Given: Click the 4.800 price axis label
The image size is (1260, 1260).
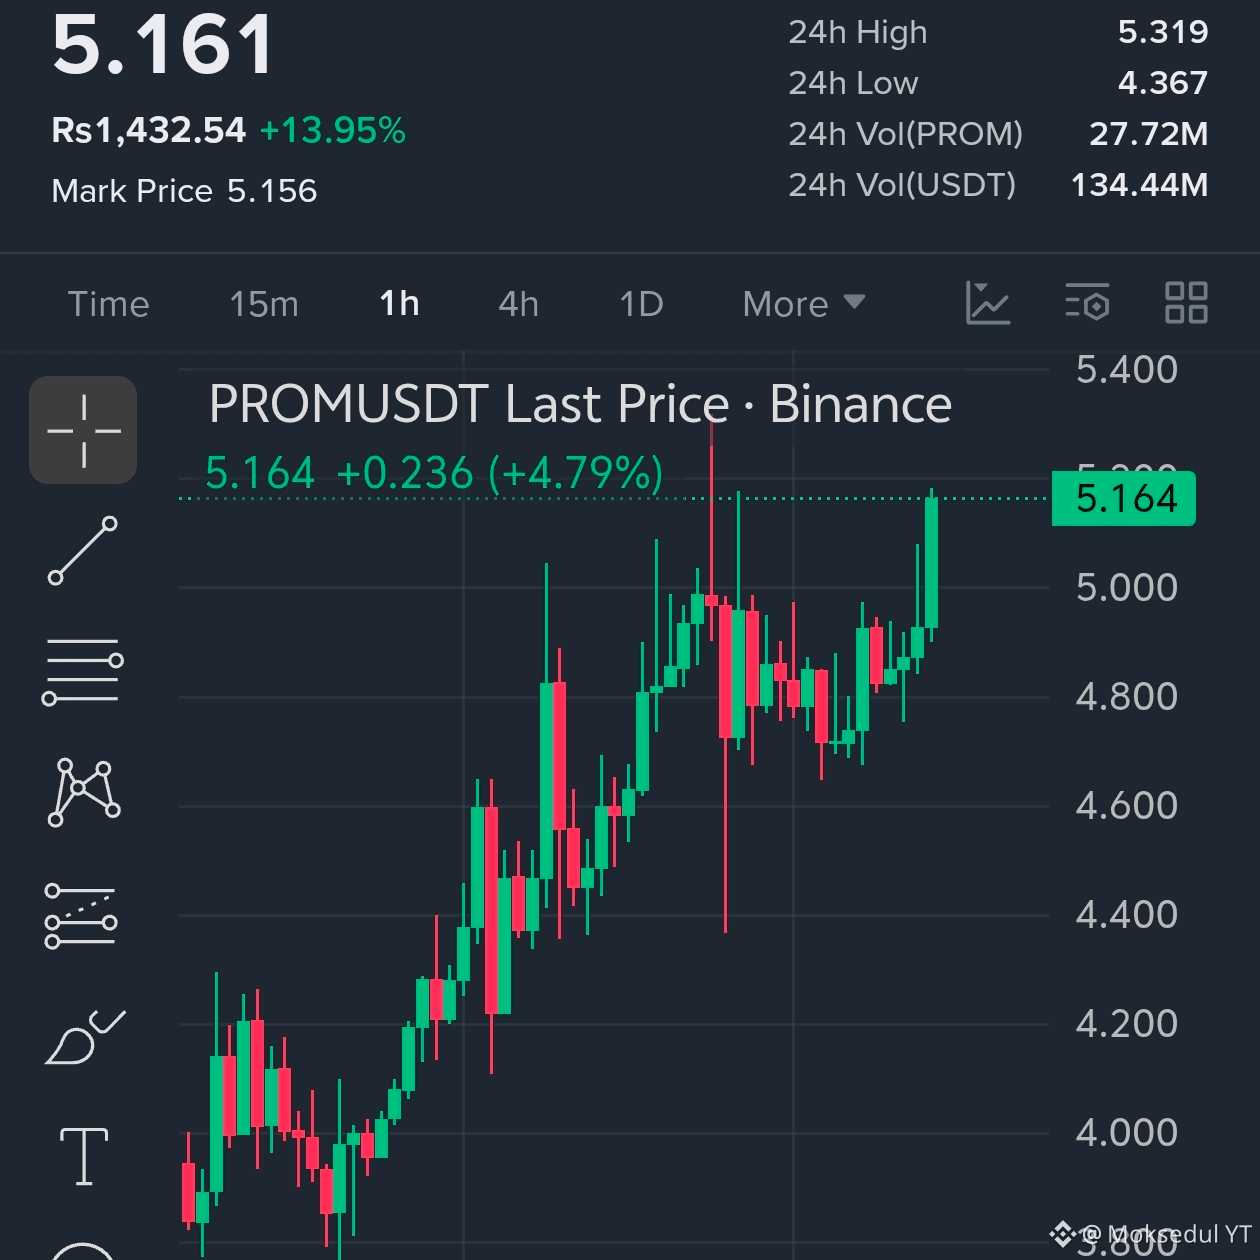Looking at the screenshot, I should point(1127,696).
